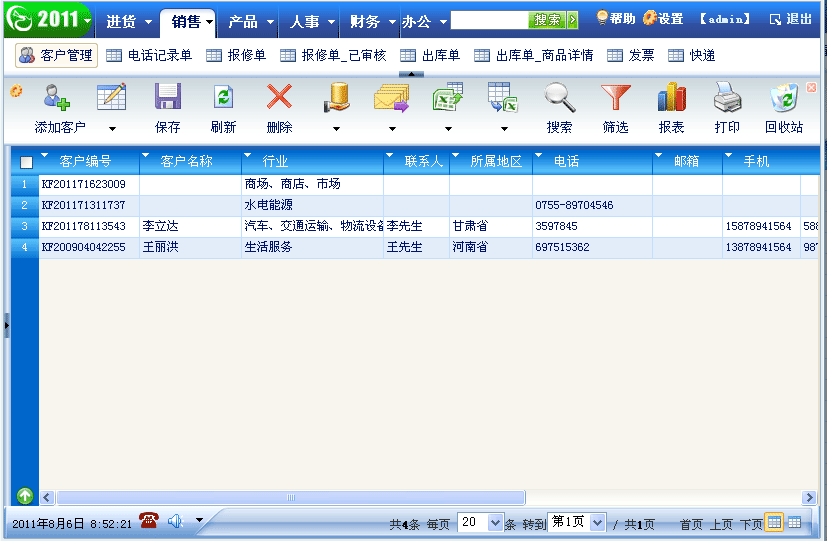Viewport: 827px width, 541px height.
Task: Open the 人事 menu
Action: click(312, 21)
